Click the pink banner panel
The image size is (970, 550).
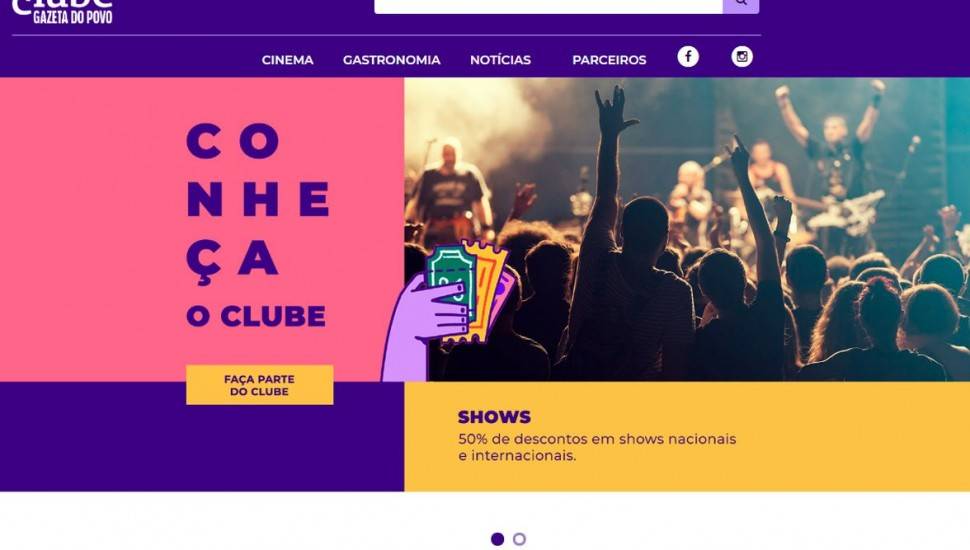click(202, 229)
